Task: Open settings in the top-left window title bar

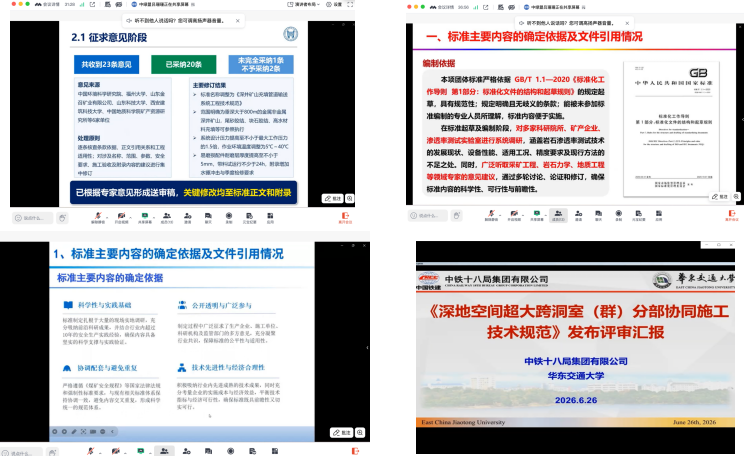Action: (334, 4)
